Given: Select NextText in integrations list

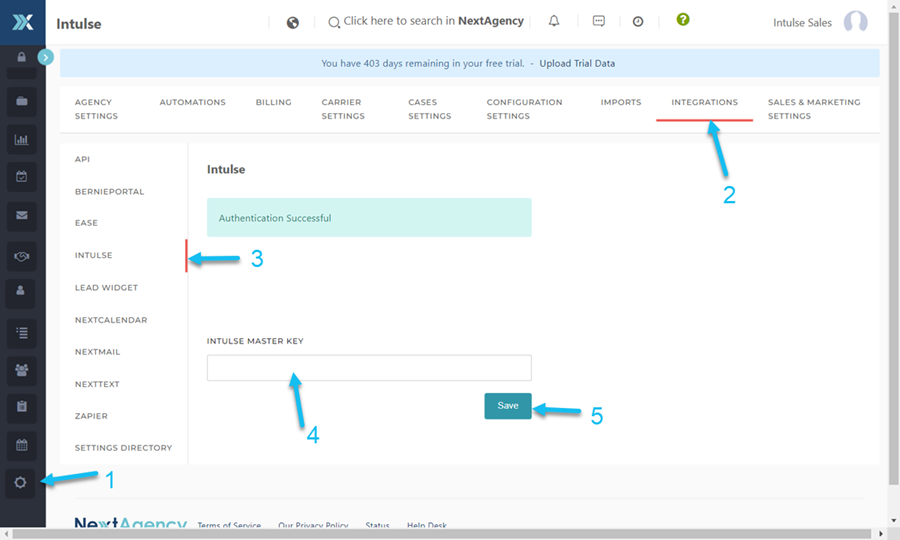Looking at the screenshot, I should pos(97,384).
